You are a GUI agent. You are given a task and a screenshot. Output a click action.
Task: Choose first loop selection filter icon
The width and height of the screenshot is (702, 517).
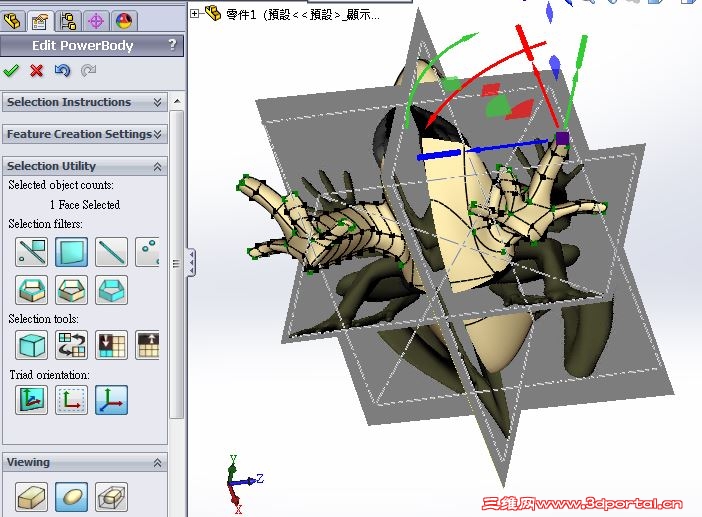[x=31, y=290]
